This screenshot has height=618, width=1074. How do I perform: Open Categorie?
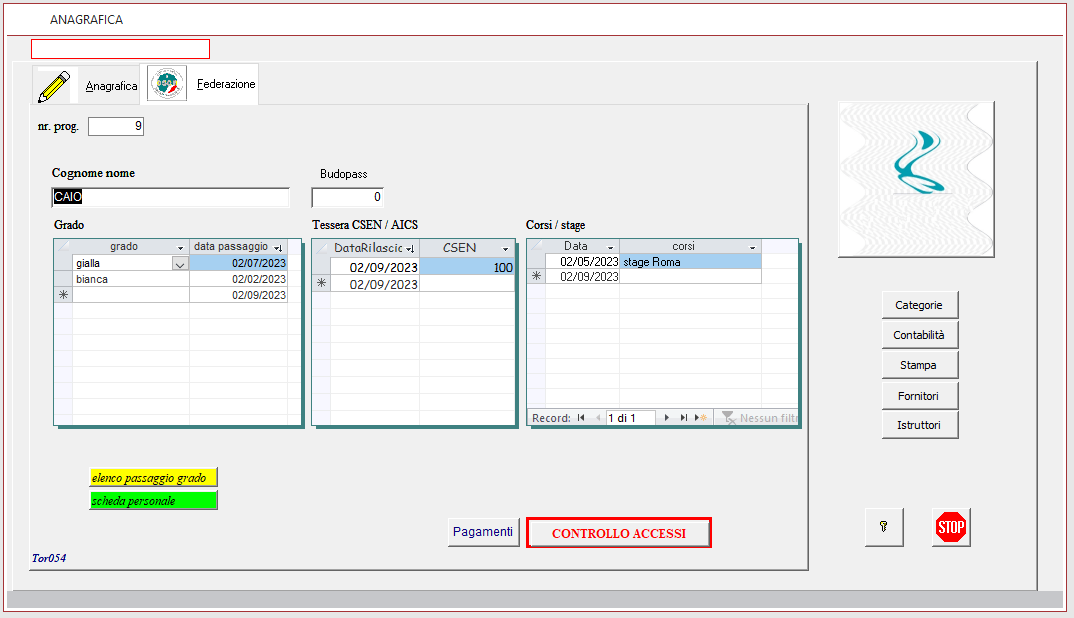919,305
